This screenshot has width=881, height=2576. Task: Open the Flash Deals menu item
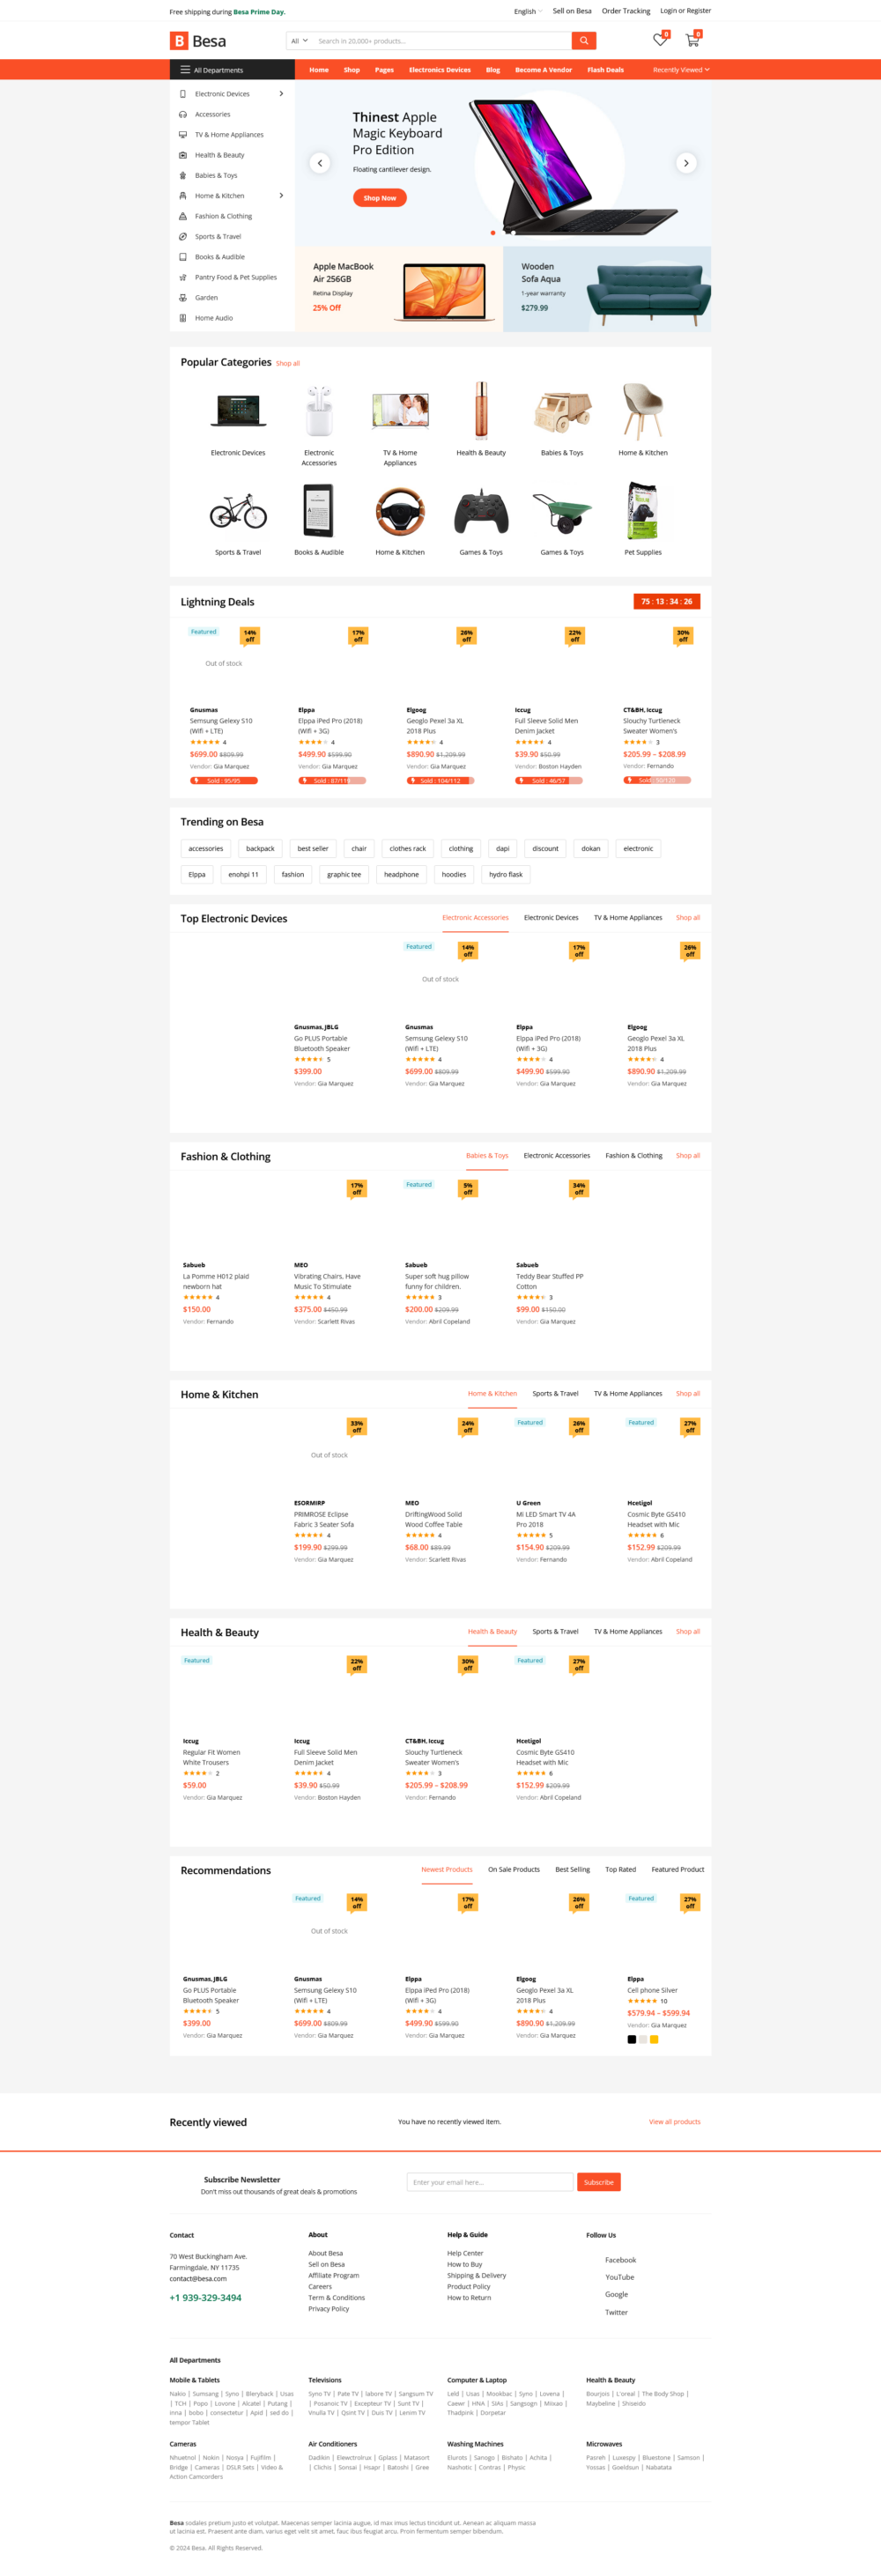(x=605, y=70)
